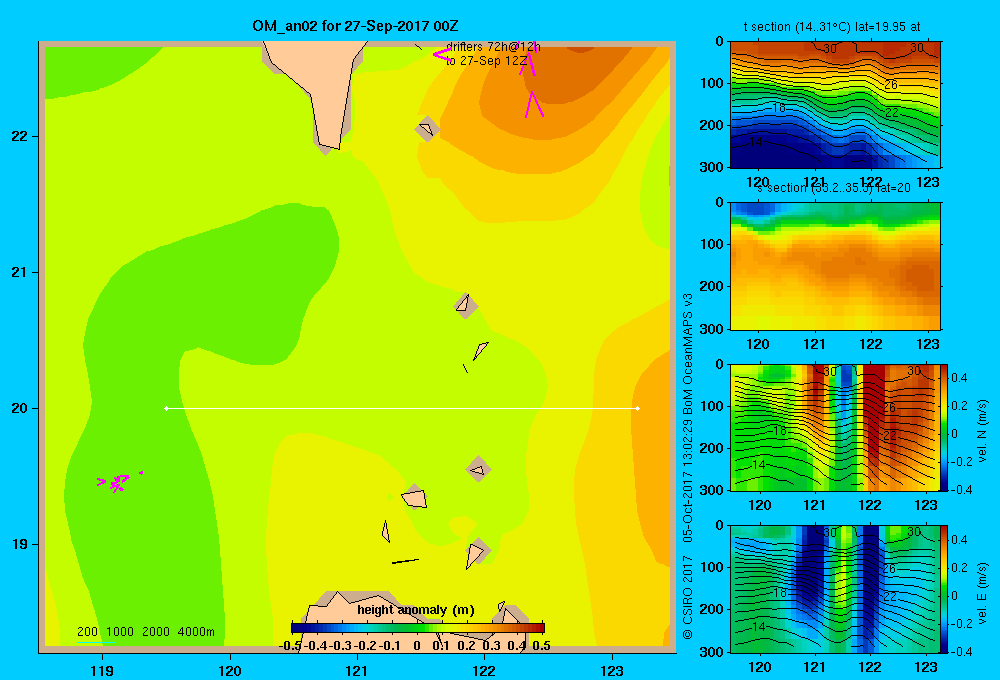The height and width of the screenshot is (680, 1000).
Task: Open the northward velocity section plot
Action: 835,427
